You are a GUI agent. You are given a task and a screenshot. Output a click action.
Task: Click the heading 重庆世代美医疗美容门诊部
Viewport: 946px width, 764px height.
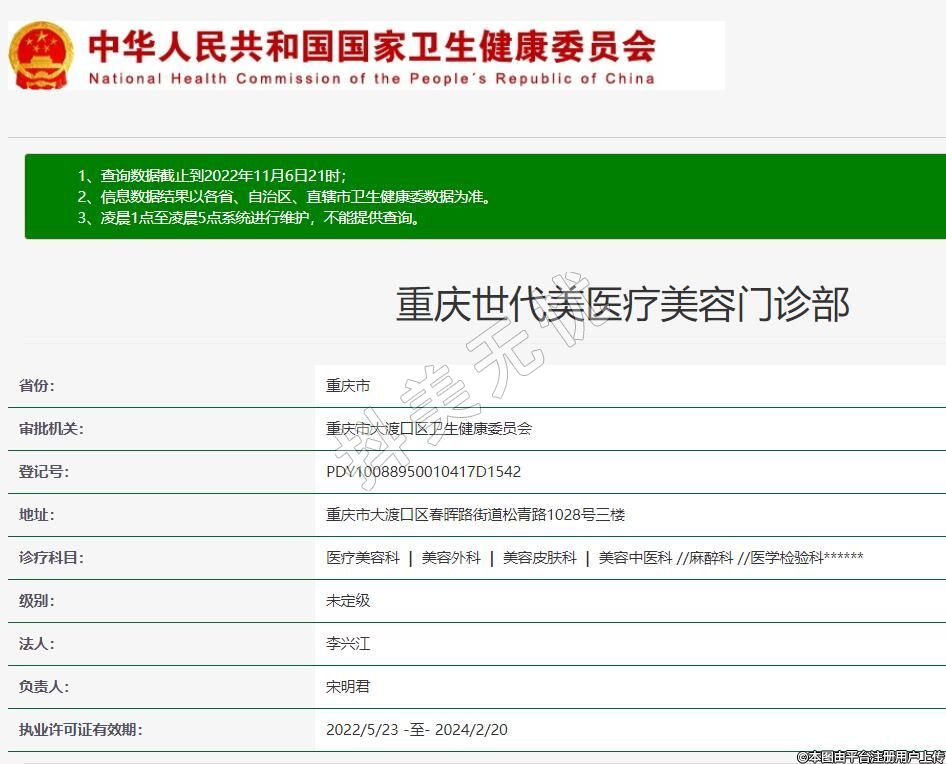pos(622,304)
